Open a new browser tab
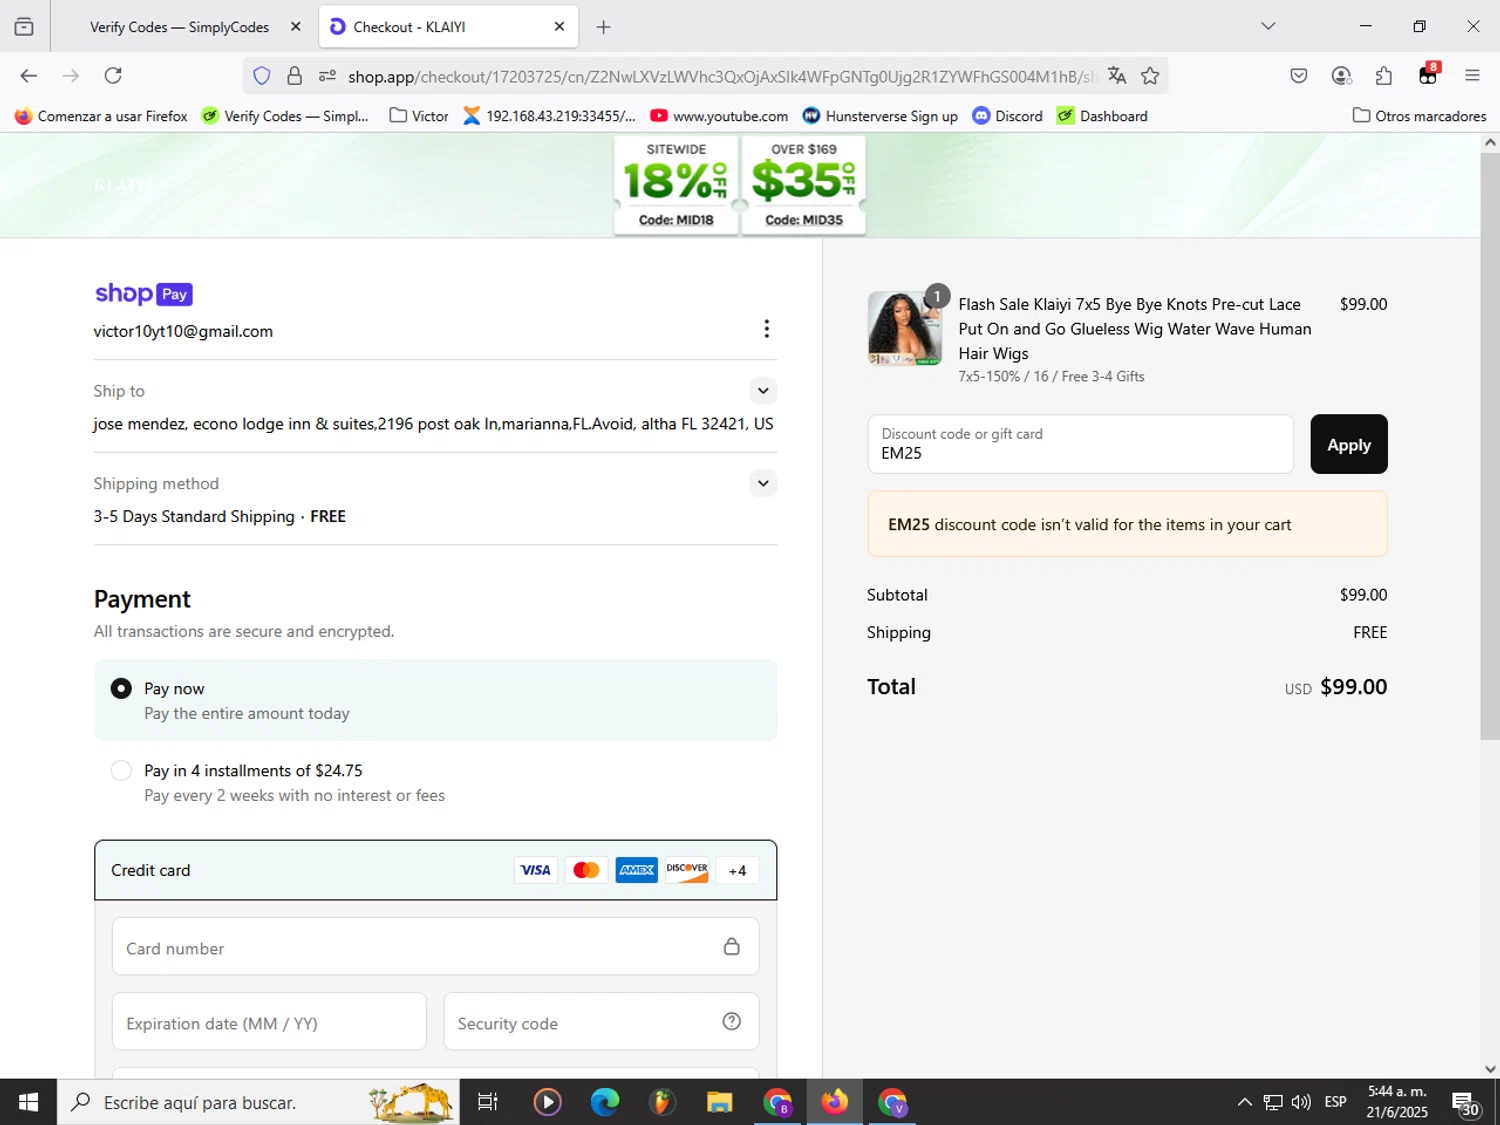Screen dimensions: 1500x1125 point(603,27)
